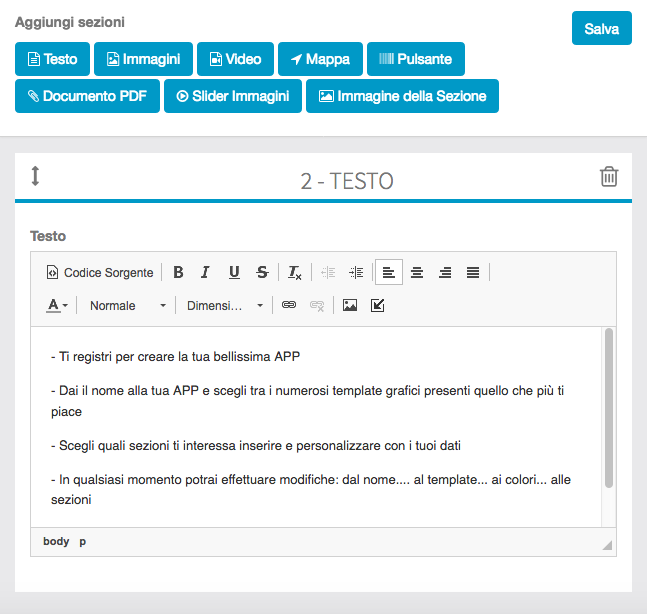Toggle underline text formatting

tap(234, 272)
